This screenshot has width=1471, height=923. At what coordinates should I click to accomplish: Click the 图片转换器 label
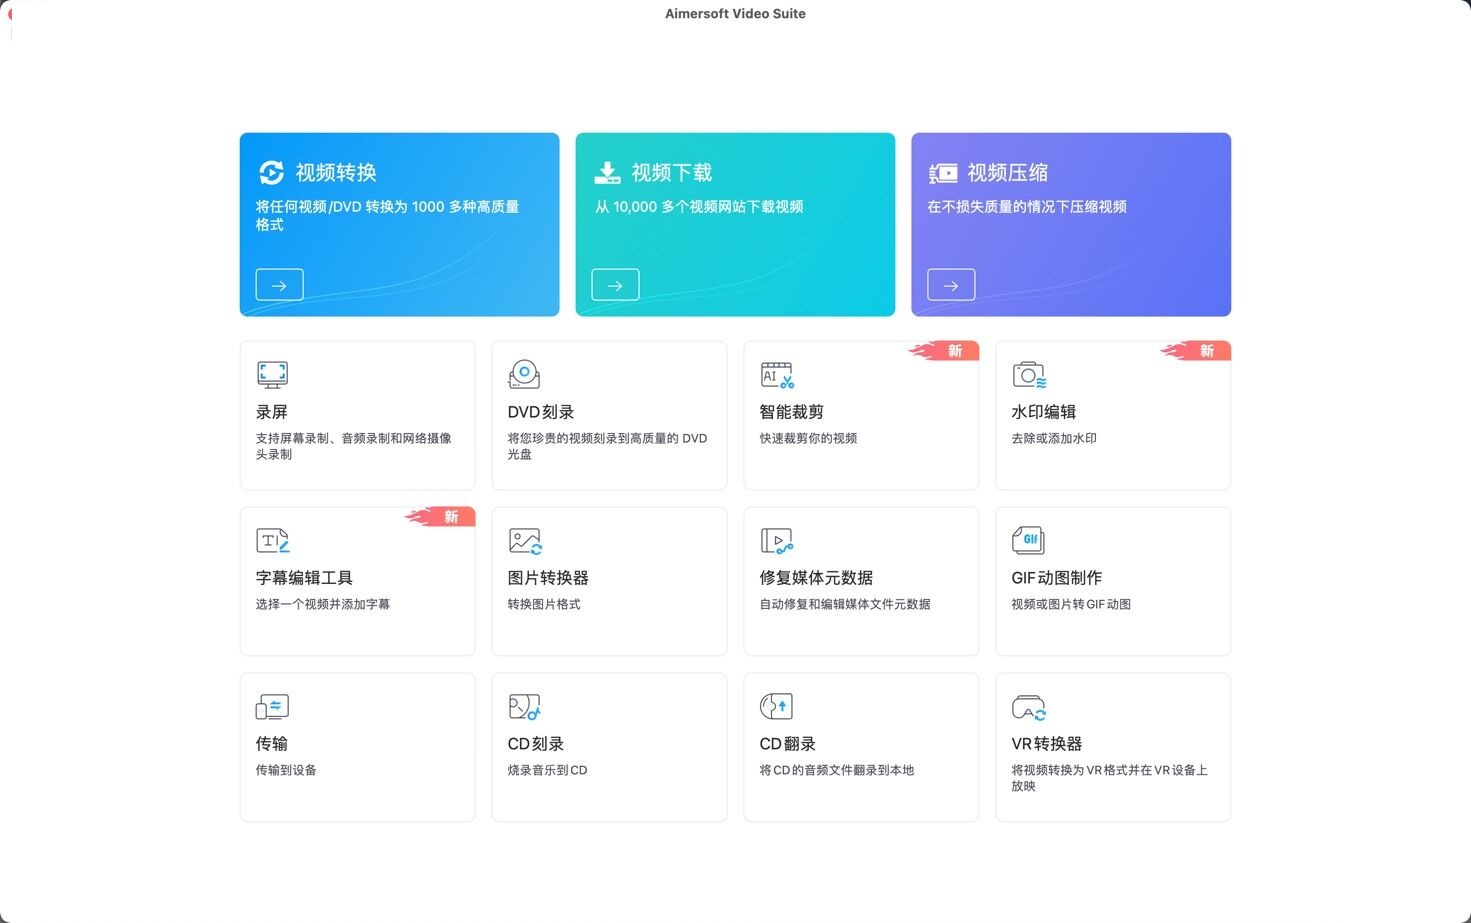tap(548, 578)
